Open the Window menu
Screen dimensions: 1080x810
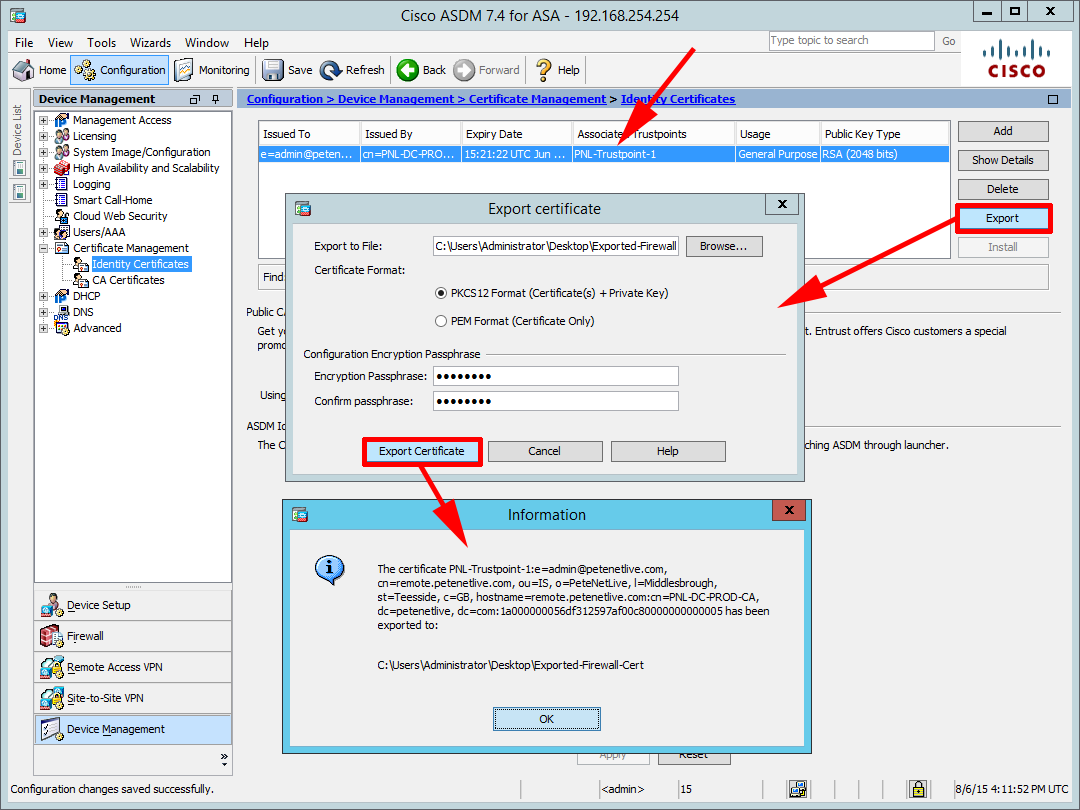point(207,43)
